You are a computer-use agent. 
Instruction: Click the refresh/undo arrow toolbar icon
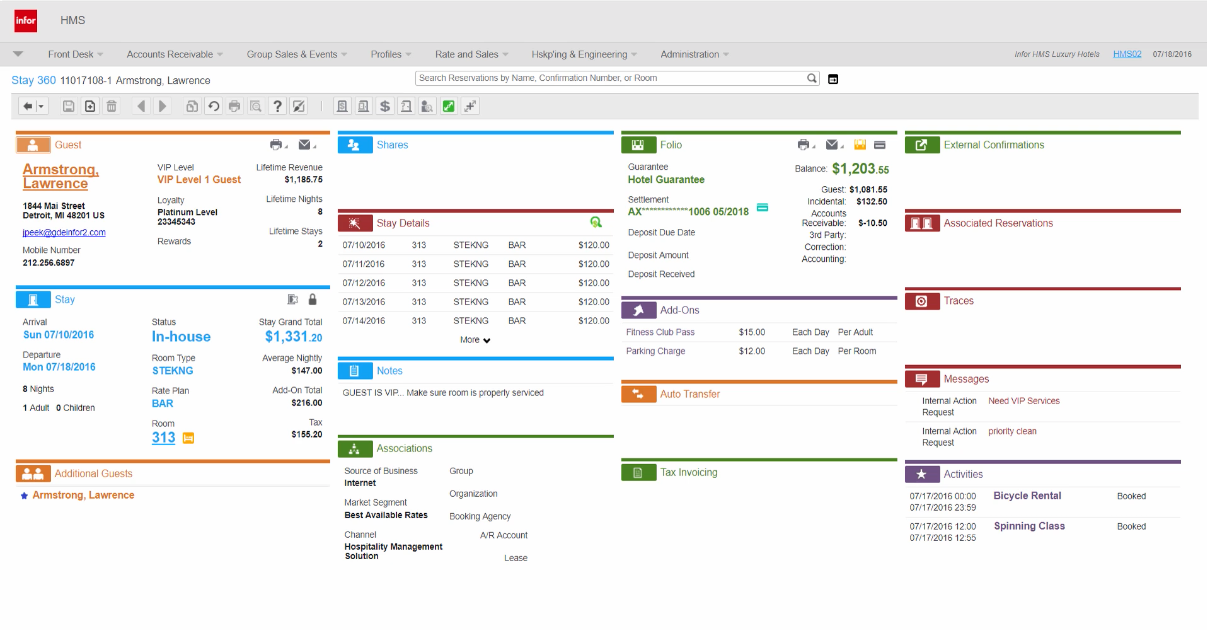[213, 106]
